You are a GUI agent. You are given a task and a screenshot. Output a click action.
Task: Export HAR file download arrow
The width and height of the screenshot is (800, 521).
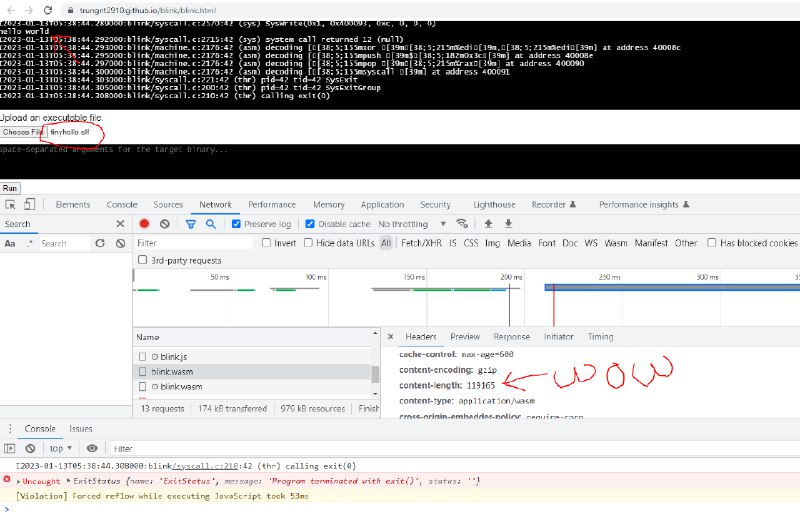click(x=508, y=224)
